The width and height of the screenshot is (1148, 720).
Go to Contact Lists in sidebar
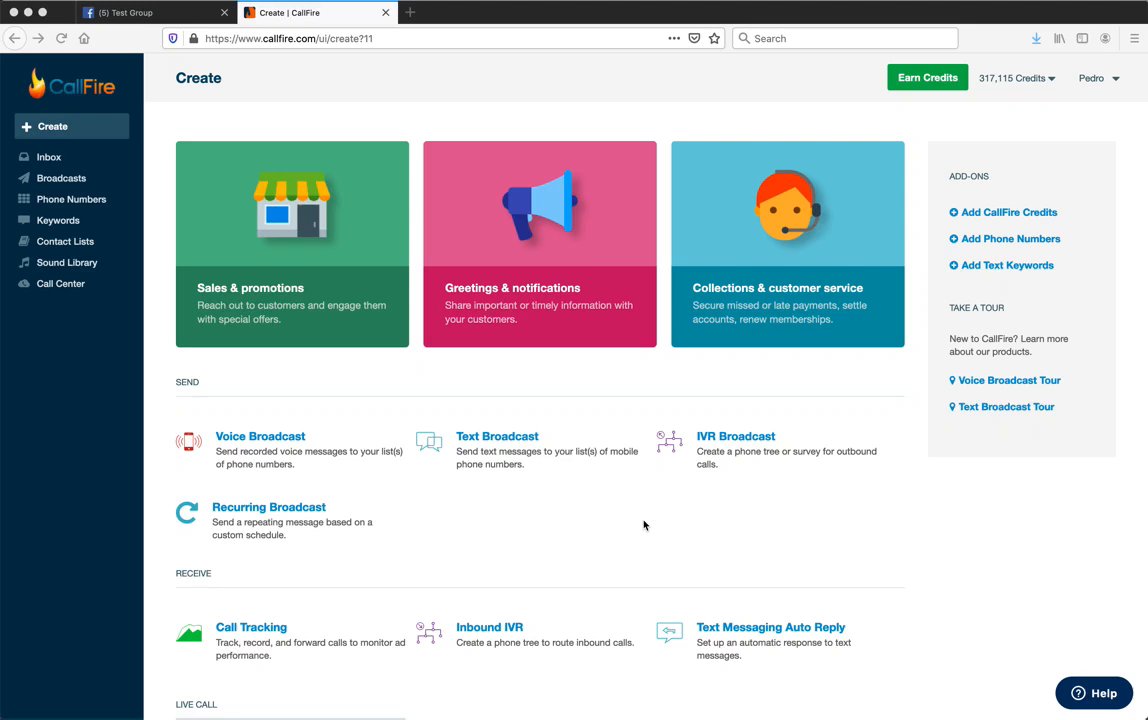[x=65, y=241]
